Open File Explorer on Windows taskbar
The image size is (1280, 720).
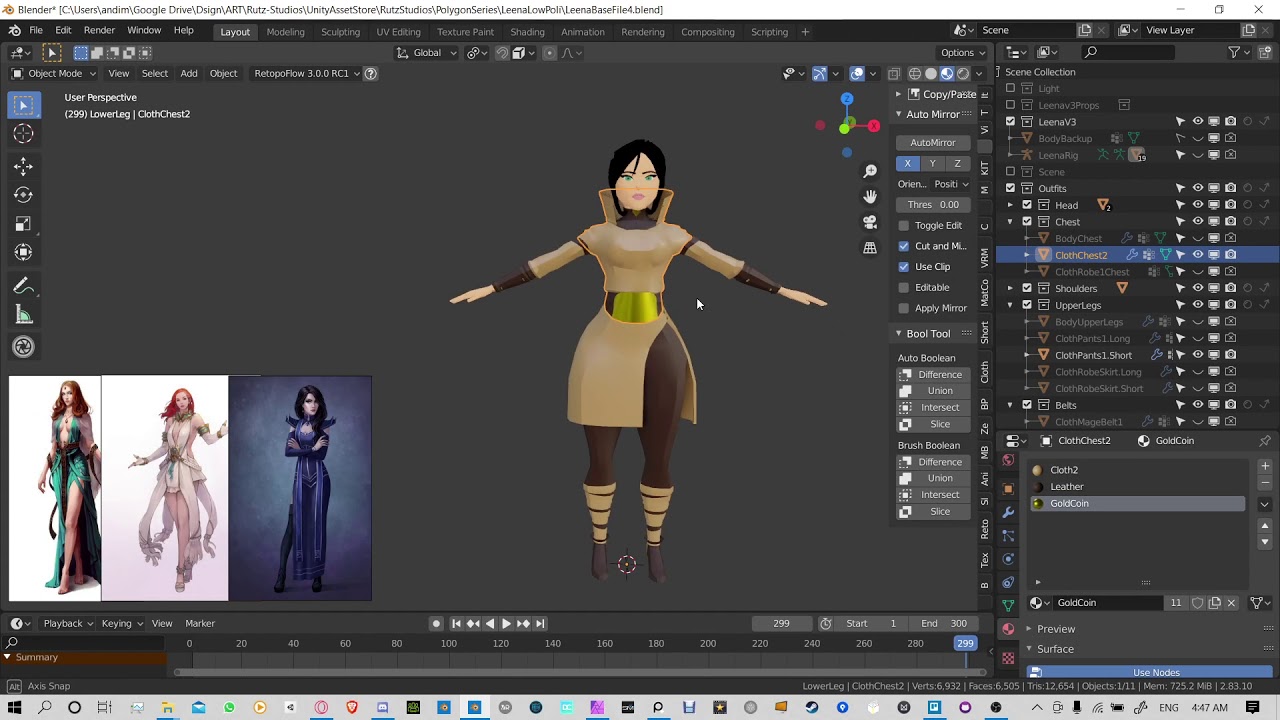coord(167,708)
